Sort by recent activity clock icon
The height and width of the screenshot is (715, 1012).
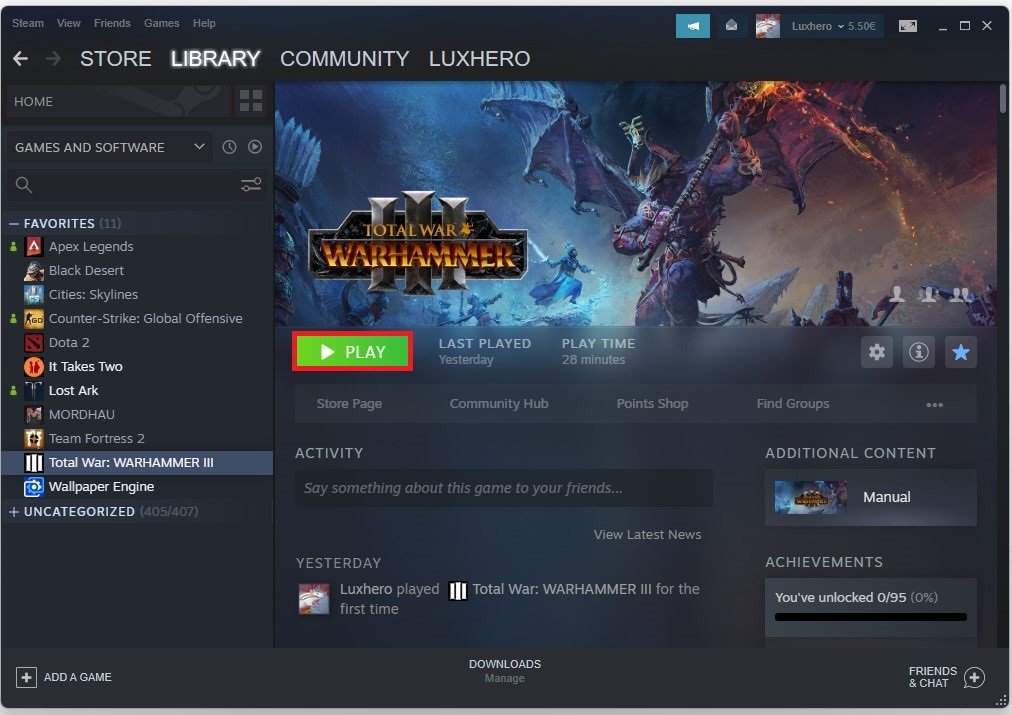point(229,147)
